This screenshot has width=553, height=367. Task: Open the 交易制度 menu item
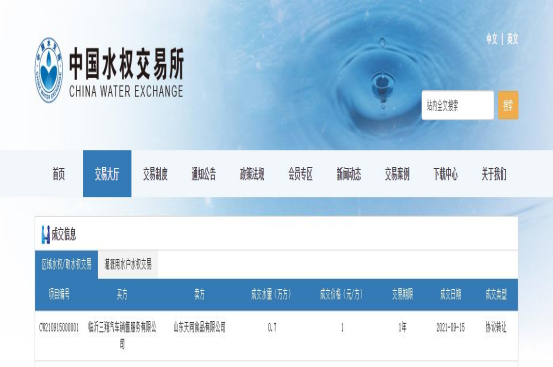[155, 174]
